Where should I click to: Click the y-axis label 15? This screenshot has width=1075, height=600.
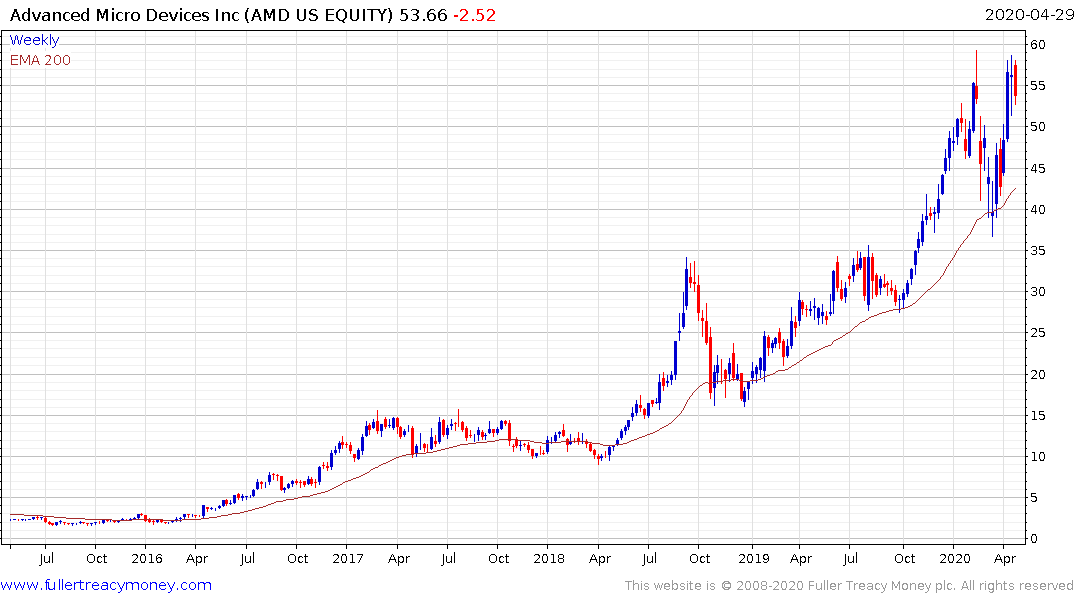tap(1037, 416)
